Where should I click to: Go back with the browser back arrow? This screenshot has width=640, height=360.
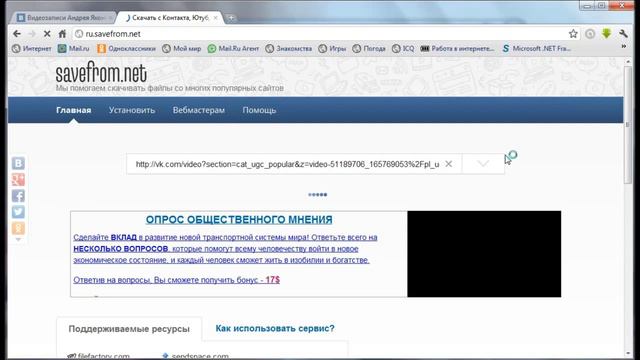[17, 34]
